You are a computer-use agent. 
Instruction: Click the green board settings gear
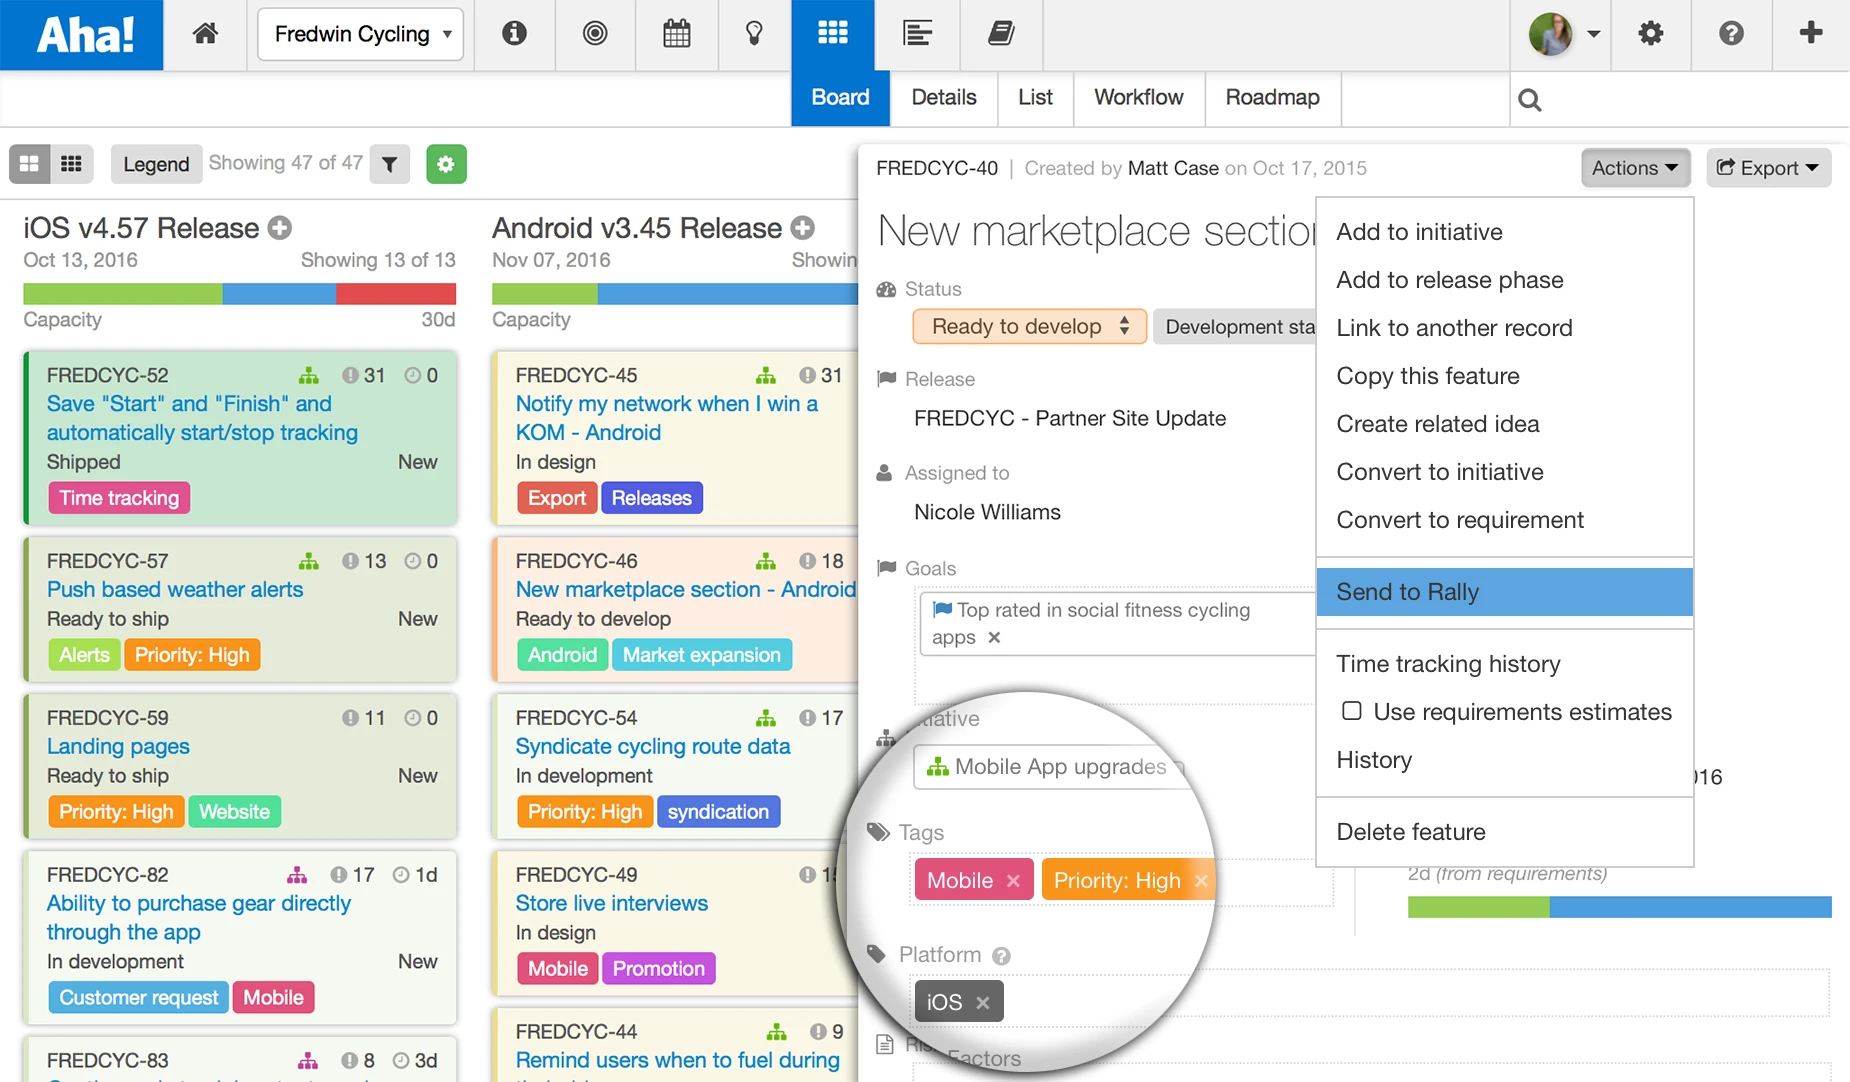446,164
